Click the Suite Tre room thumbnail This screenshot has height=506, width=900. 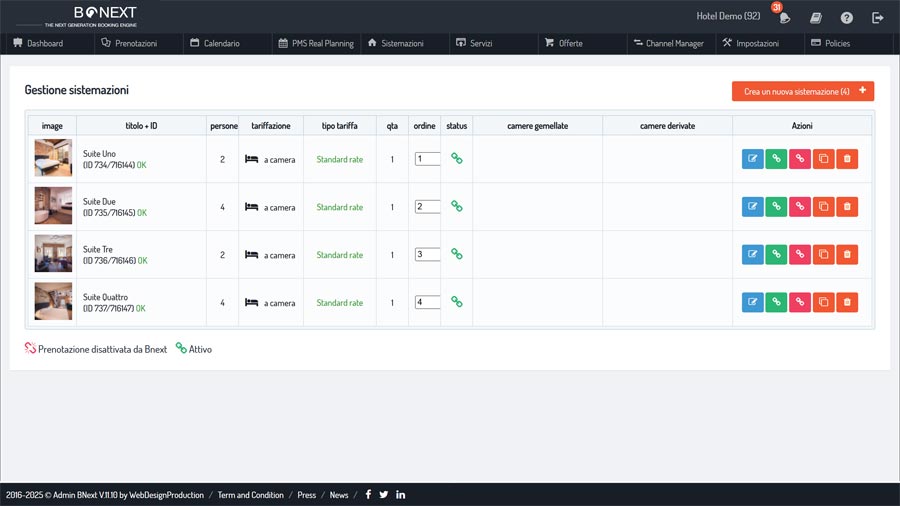53,254
